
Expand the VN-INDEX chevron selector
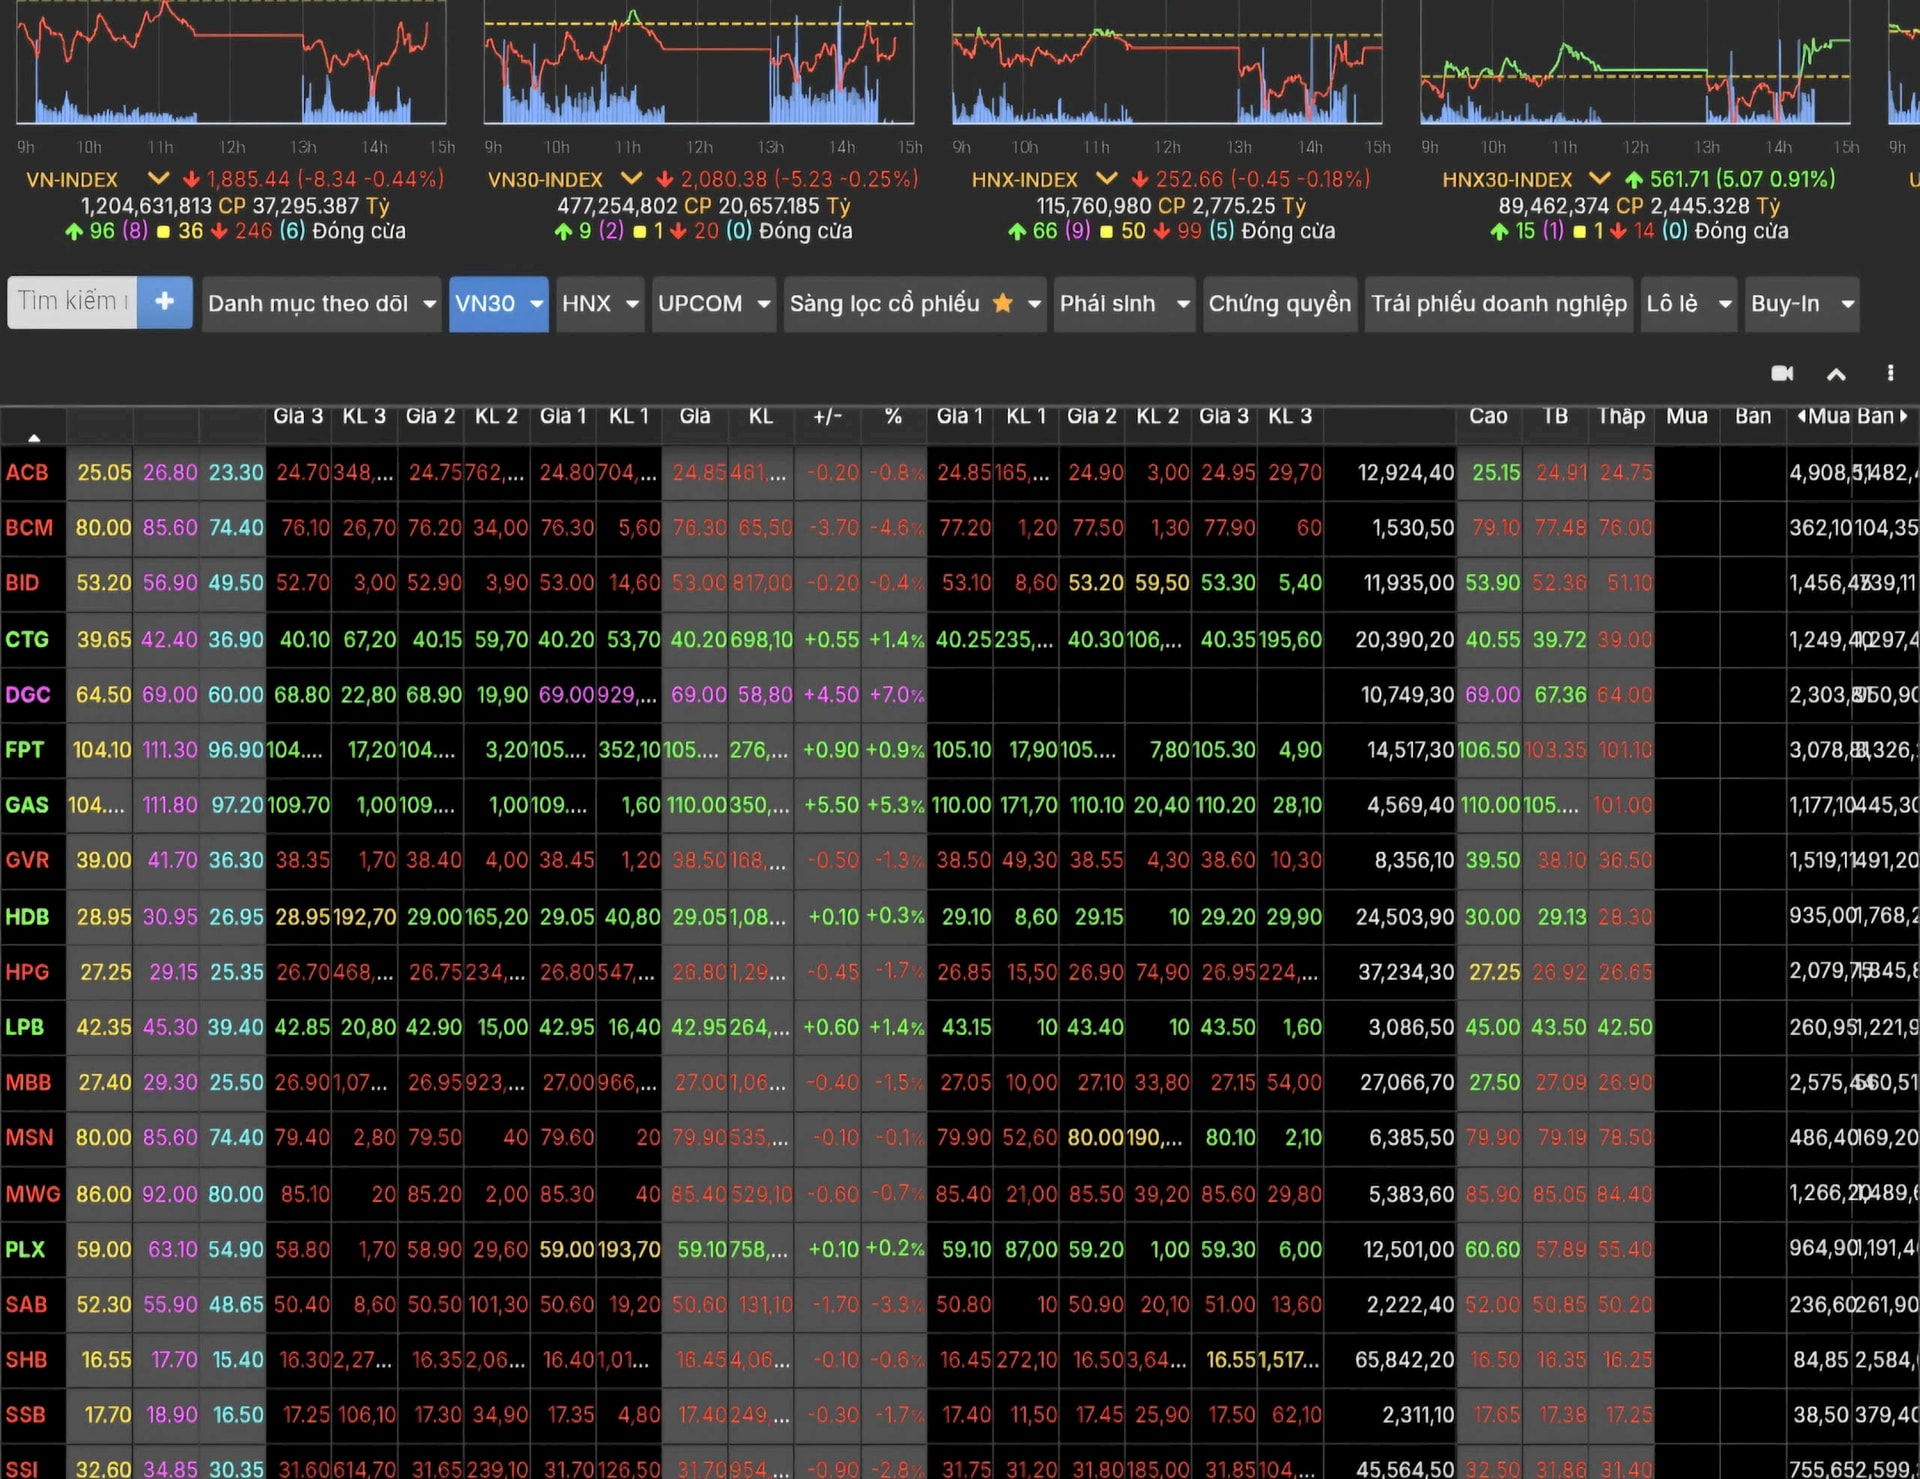tap(158, 179)
